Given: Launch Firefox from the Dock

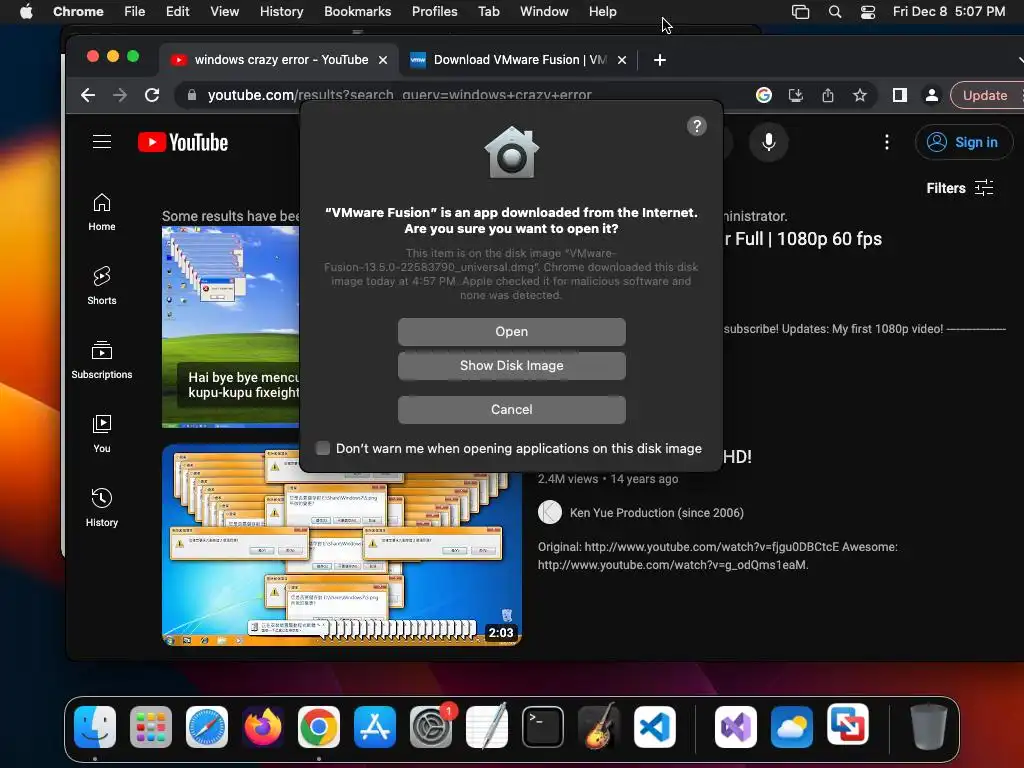Looking at the screenshot, I should [263, 727].
